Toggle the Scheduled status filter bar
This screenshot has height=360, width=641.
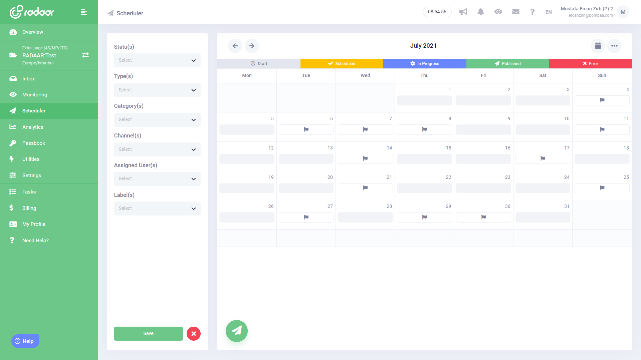[341, 63]
